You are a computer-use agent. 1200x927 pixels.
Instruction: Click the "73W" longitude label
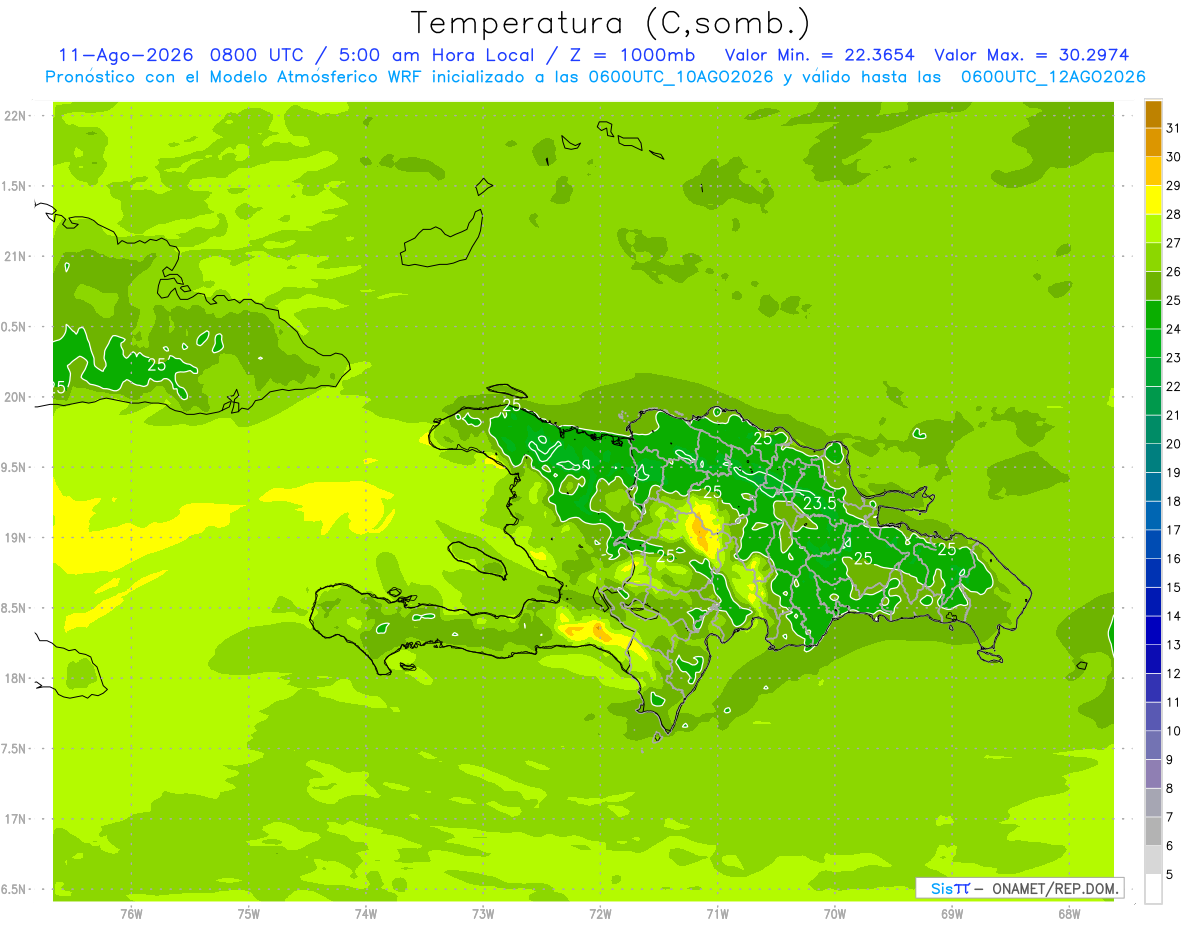[x=483, y=913]
